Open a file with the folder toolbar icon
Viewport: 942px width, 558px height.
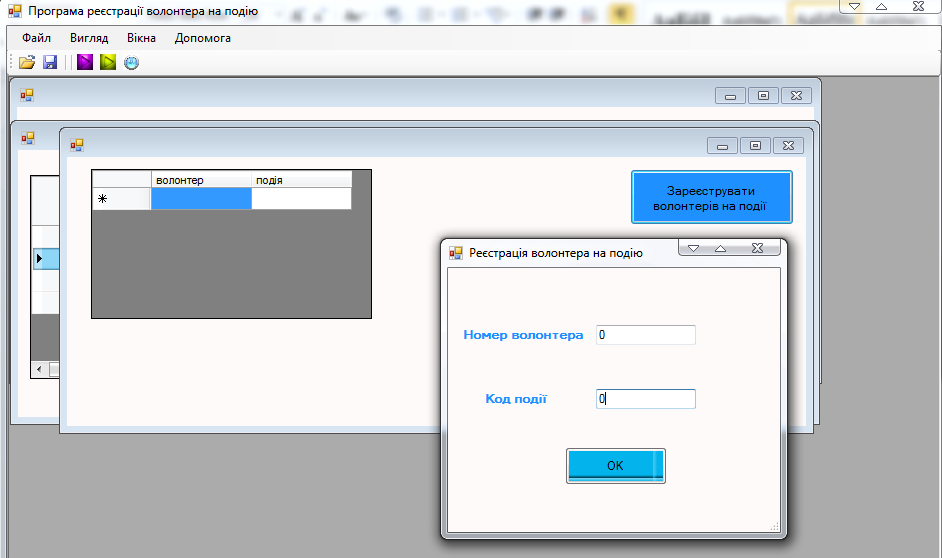[27, 62]
